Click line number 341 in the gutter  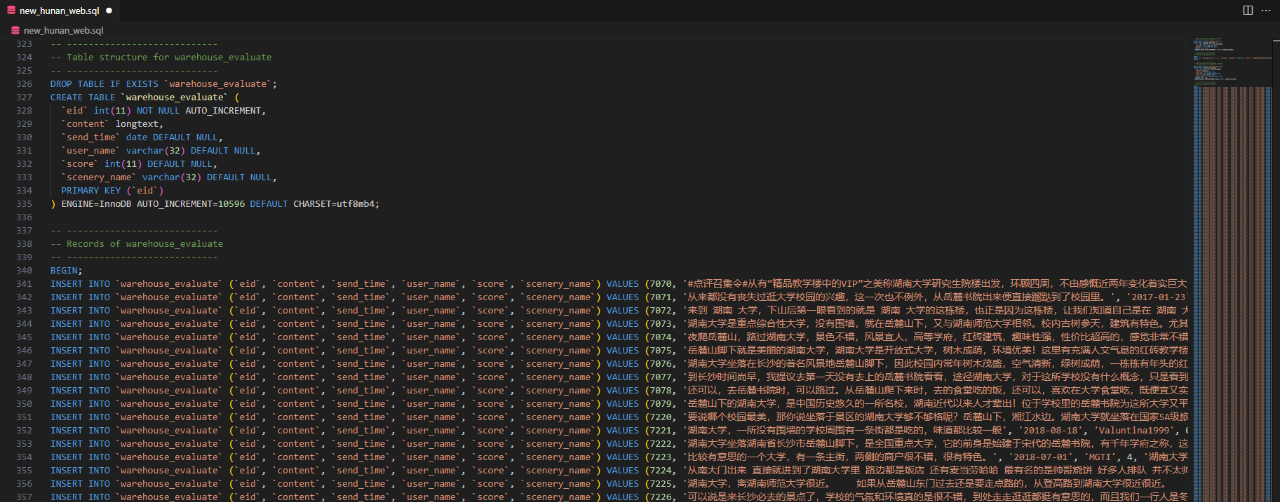coord(25,283)
